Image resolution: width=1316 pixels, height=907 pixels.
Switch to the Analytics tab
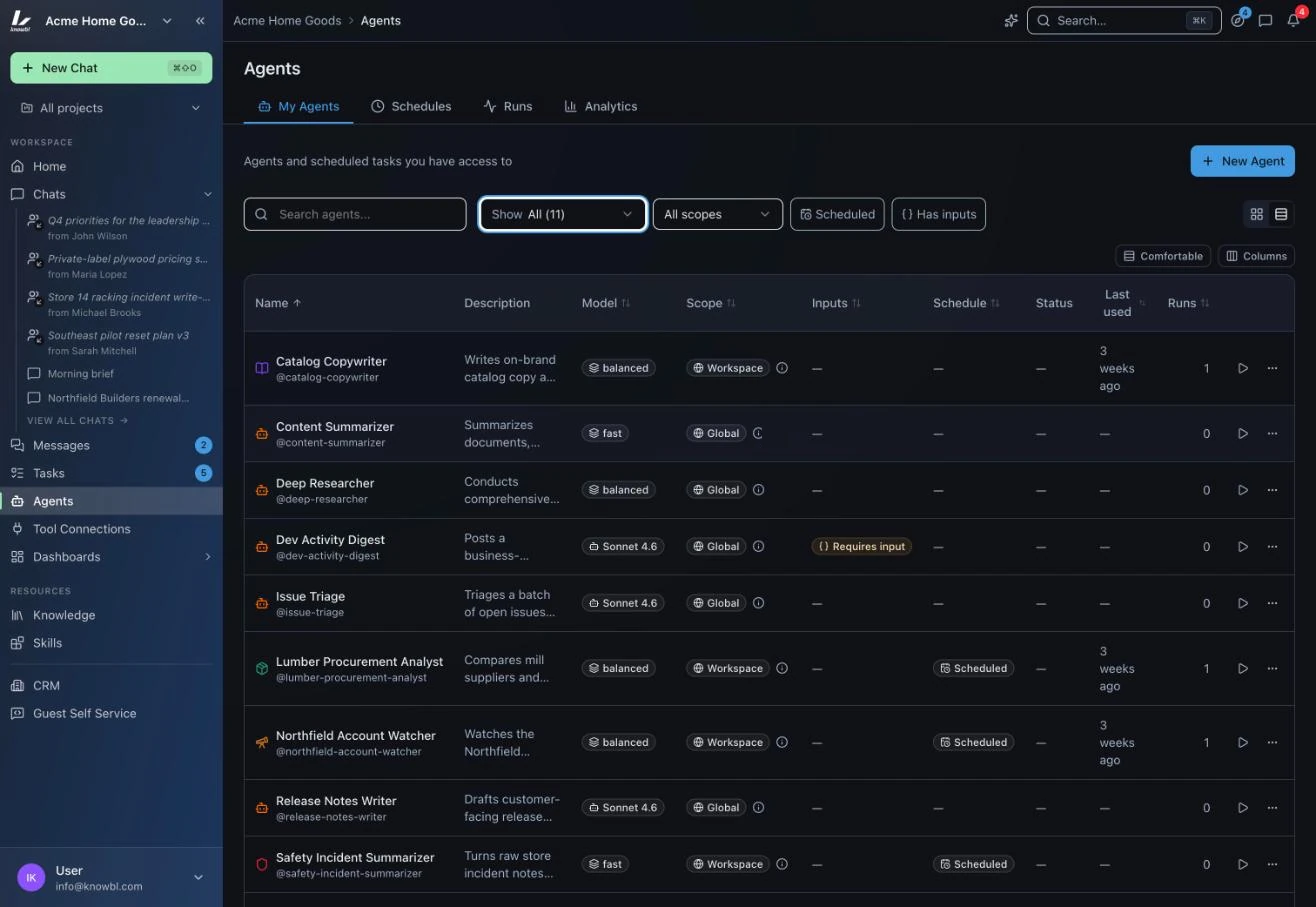pyautogui.click(x=601, y=106)
